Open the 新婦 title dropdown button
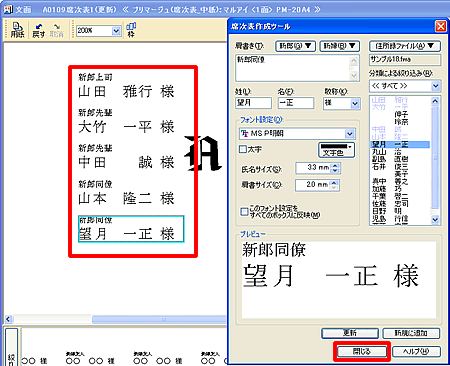 339,46
